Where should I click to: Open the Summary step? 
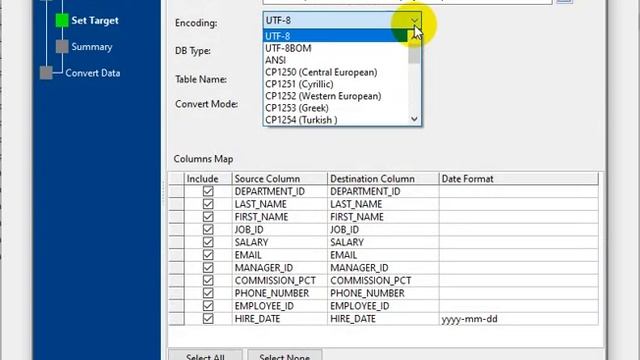pyautogui.click(x=91, y=47)
